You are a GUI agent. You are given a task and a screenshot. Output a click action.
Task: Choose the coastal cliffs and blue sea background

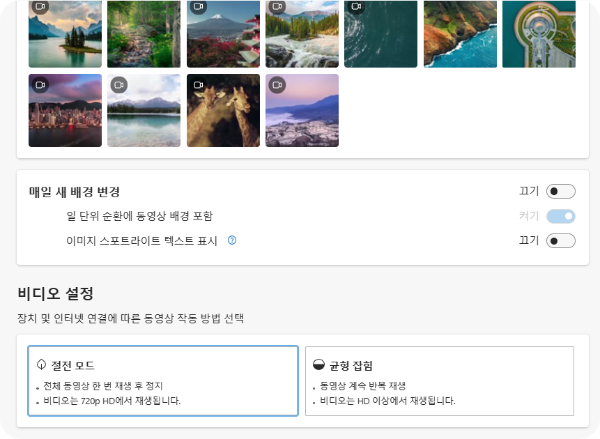point(460,34)
